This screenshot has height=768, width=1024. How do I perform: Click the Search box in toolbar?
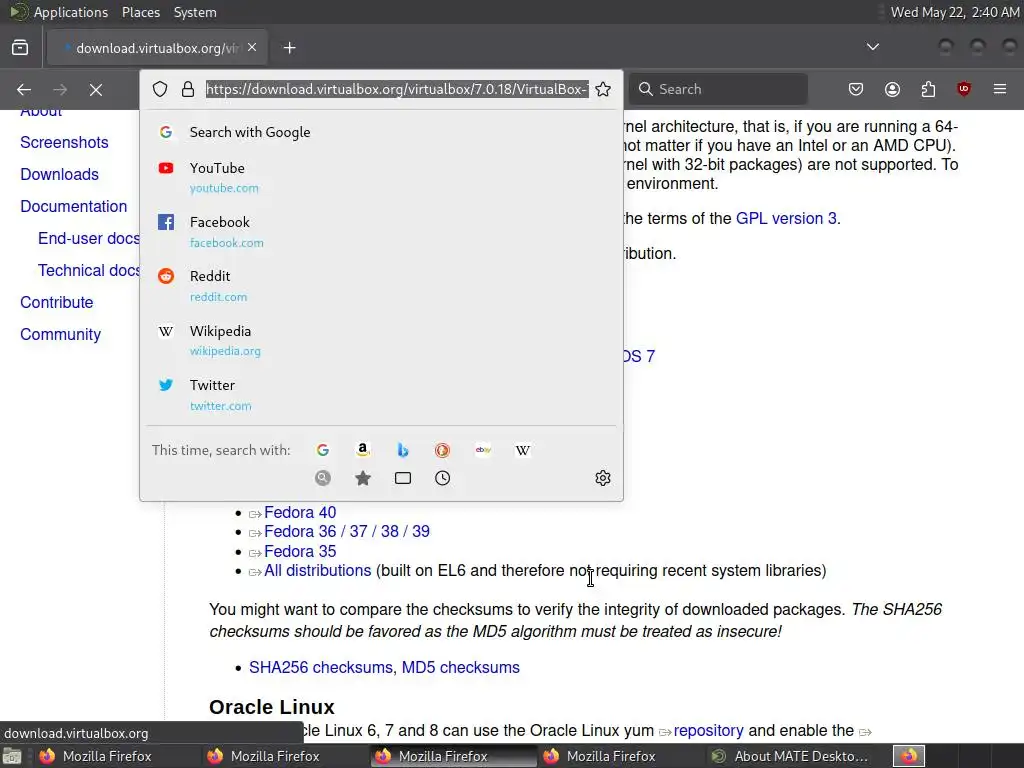[718, 89]
